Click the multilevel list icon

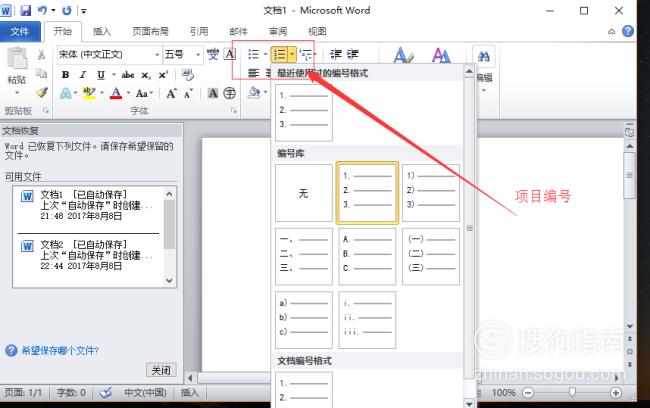point(306,54)
